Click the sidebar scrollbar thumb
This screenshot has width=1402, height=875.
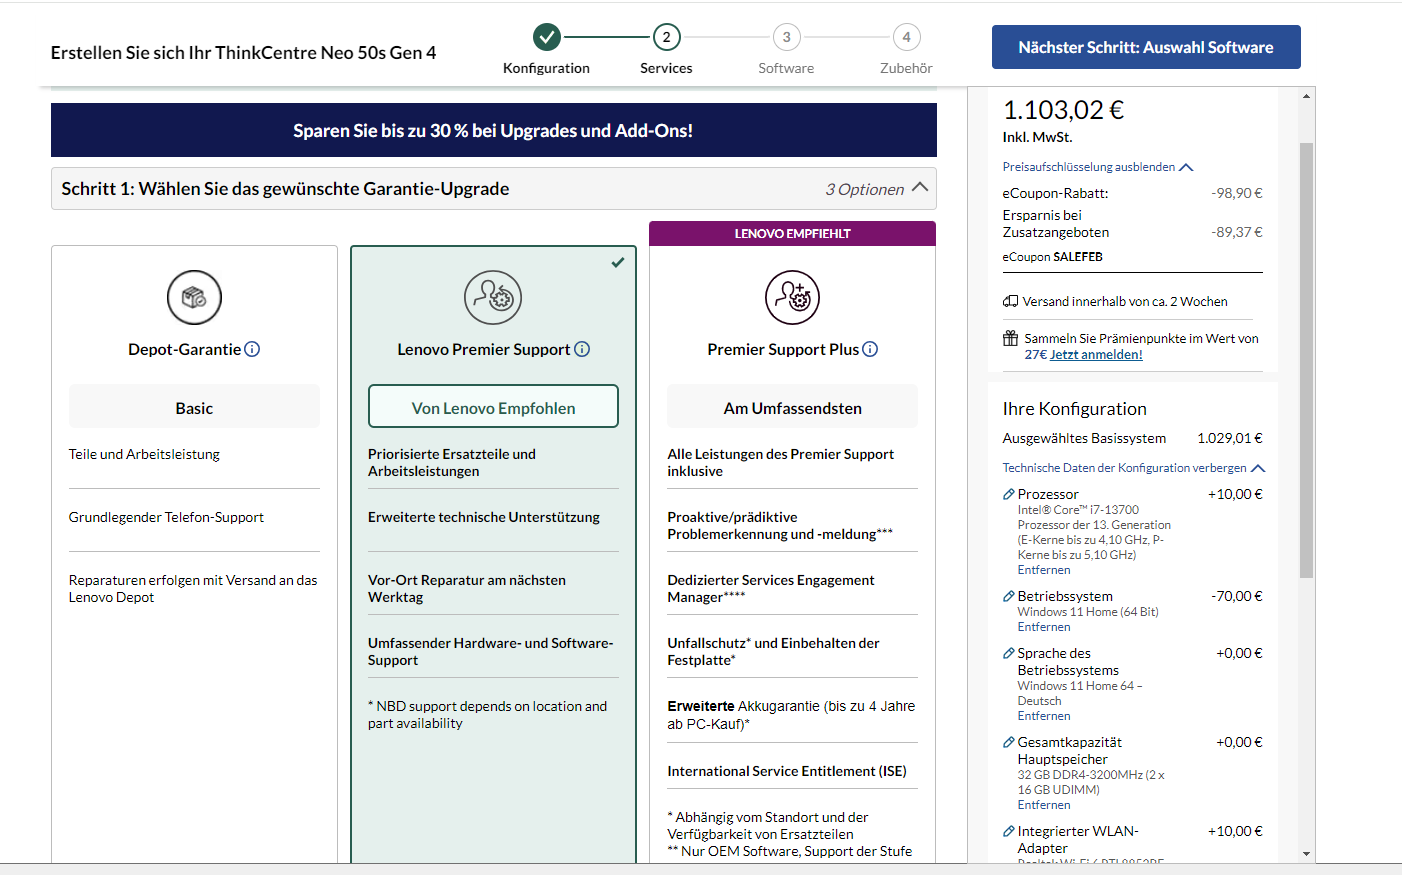coord(1306,360)
